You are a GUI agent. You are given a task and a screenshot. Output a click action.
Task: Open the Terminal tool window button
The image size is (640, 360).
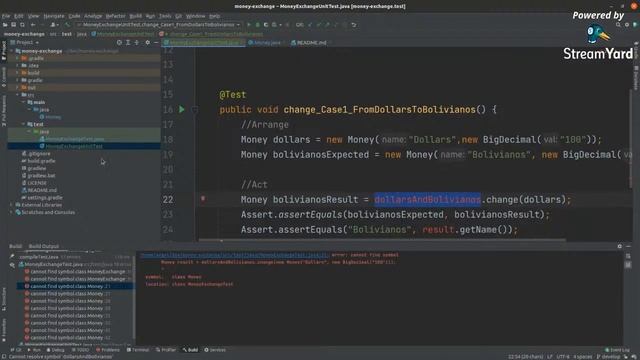tap(138, 350)
